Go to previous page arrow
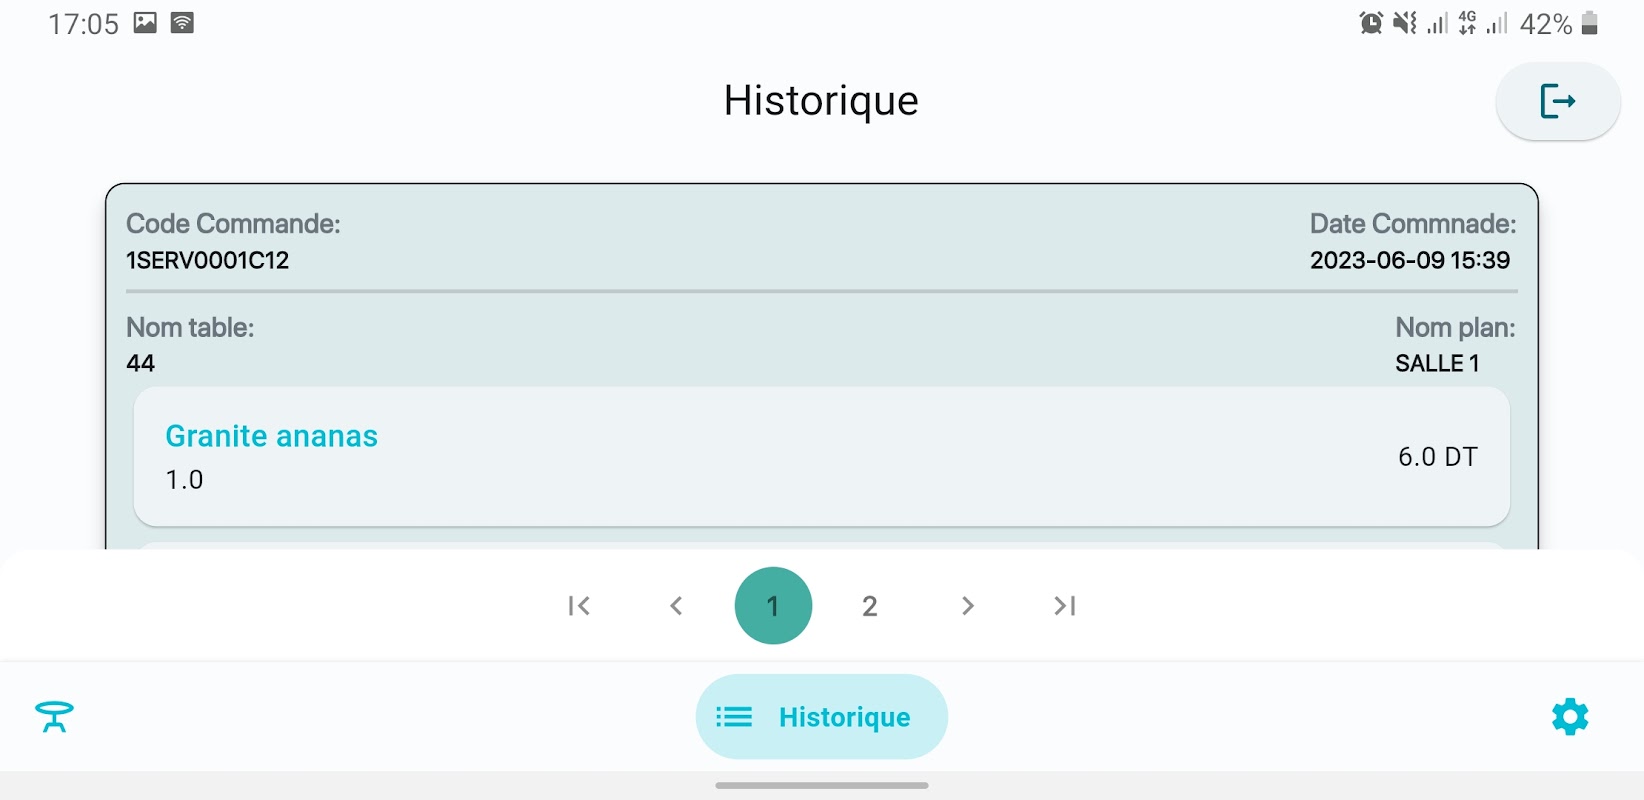The image size is (1644, 800). coord(676,606)
